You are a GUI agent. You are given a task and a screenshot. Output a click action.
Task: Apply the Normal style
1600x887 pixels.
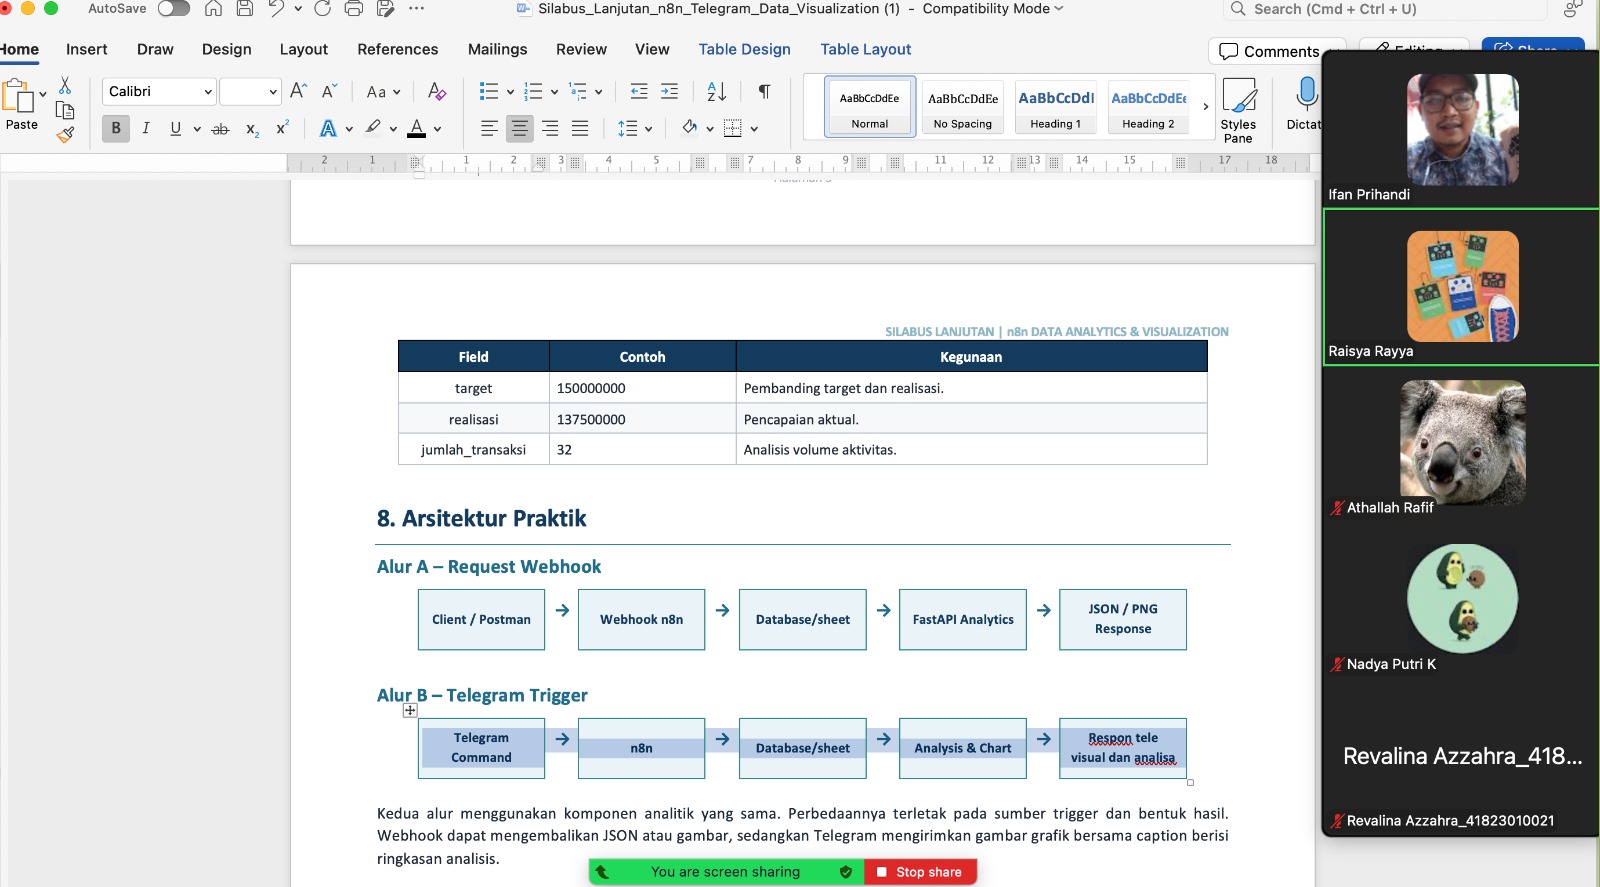coord(870,107)
